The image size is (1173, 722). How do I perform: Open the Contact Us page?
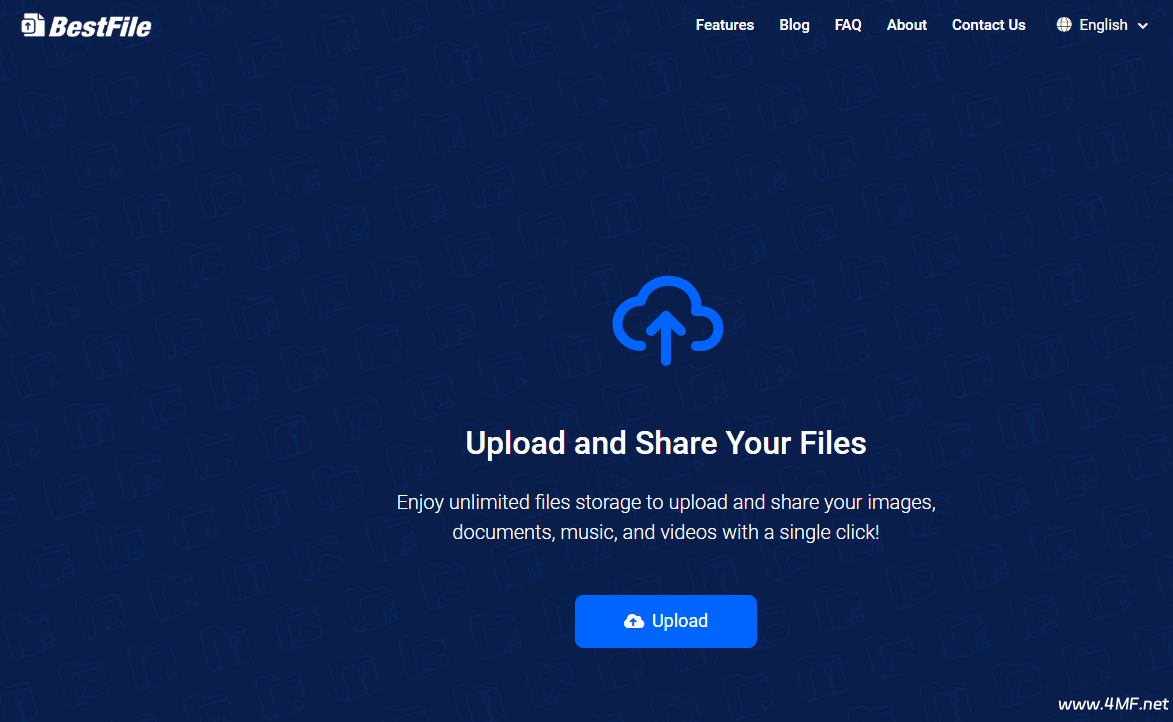(x=988, y=25)
